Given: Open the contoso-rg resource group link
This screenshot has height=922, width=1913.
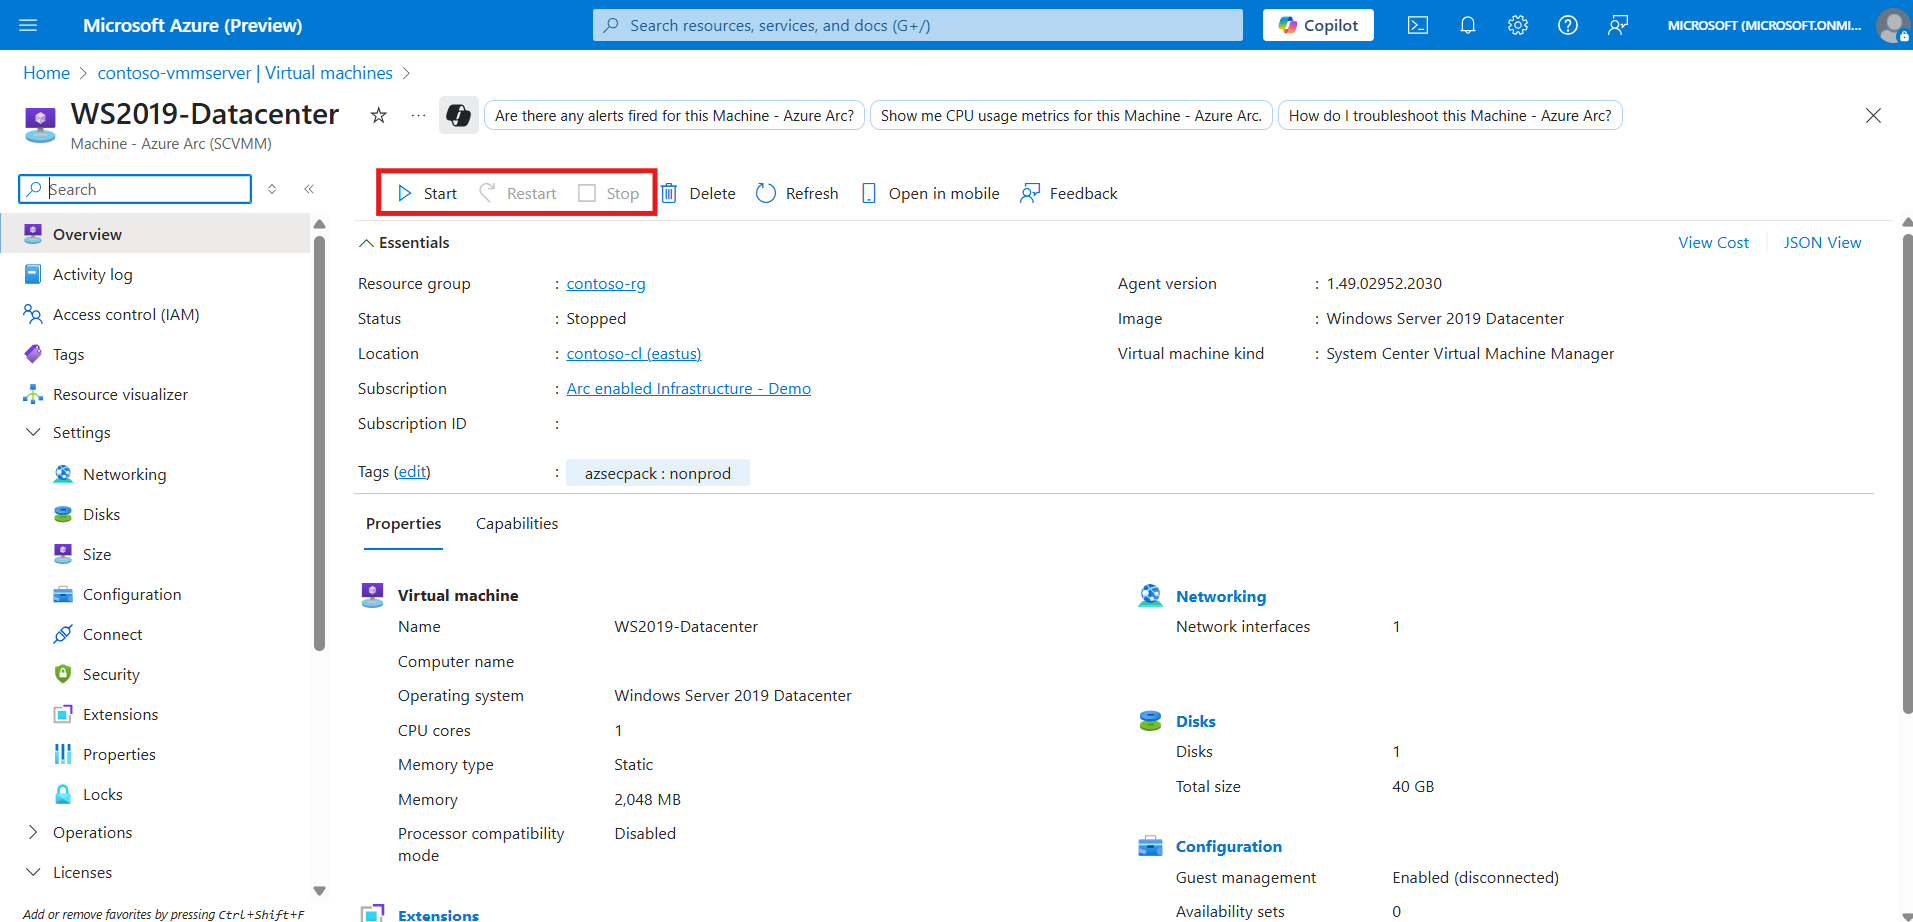Looking at the screenshot, I should (606, 283).
